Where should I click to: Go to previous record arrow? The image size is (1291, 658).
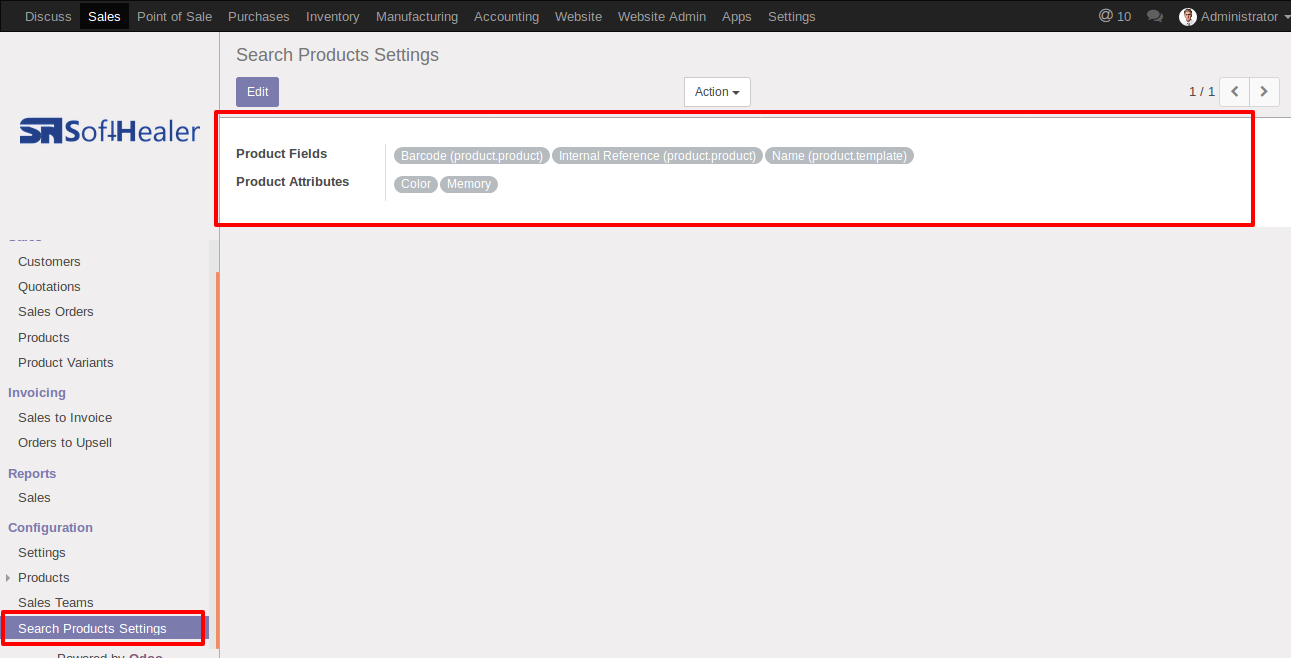(1235, 92)
